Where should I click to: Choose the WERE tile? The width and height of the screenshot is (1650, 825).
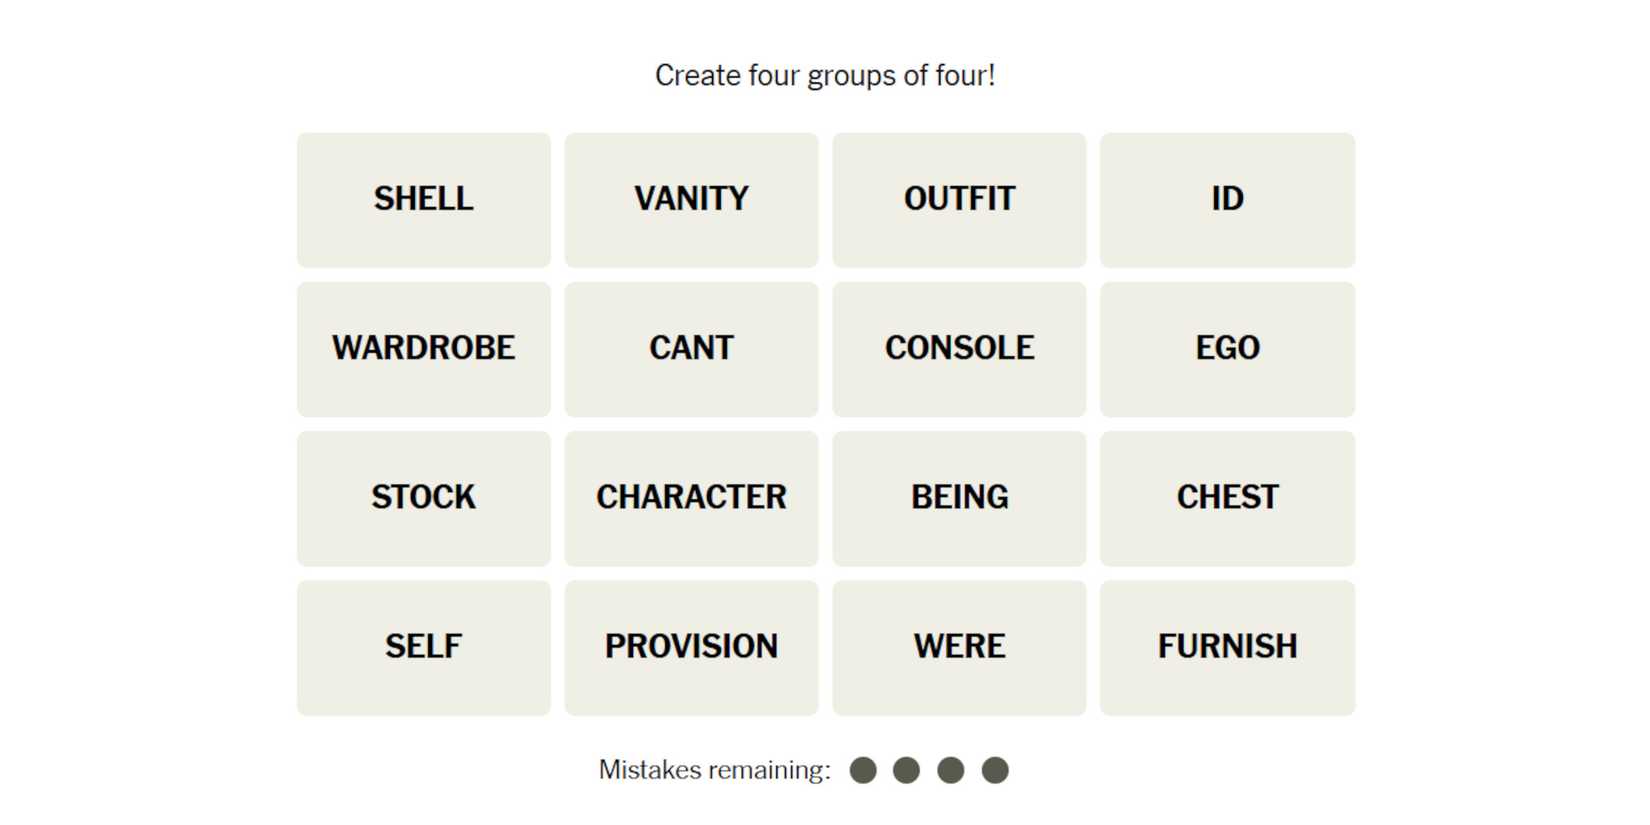coord(959,647)
